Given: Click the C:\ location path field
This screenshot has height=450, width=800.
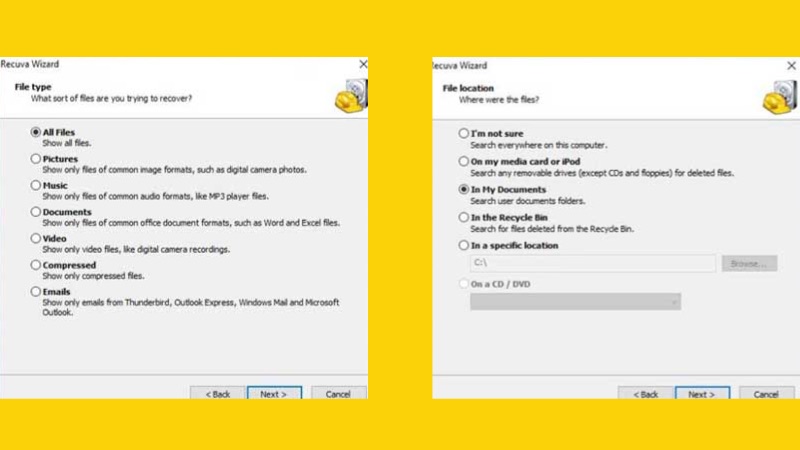Looking at the screenshot, I should click(x=592, y=263).
